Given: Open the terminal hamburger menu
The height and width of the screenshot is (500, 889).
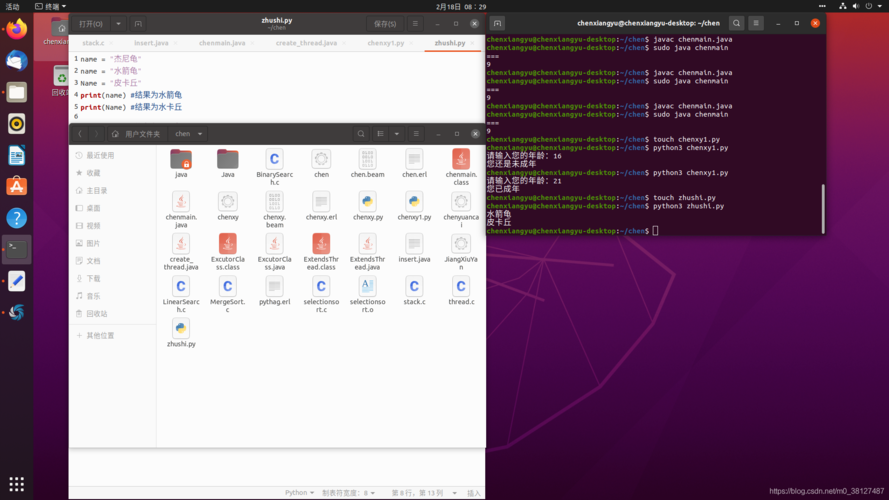Looking at the screenshot, I should pyautogui.click(x=756, y=23).
